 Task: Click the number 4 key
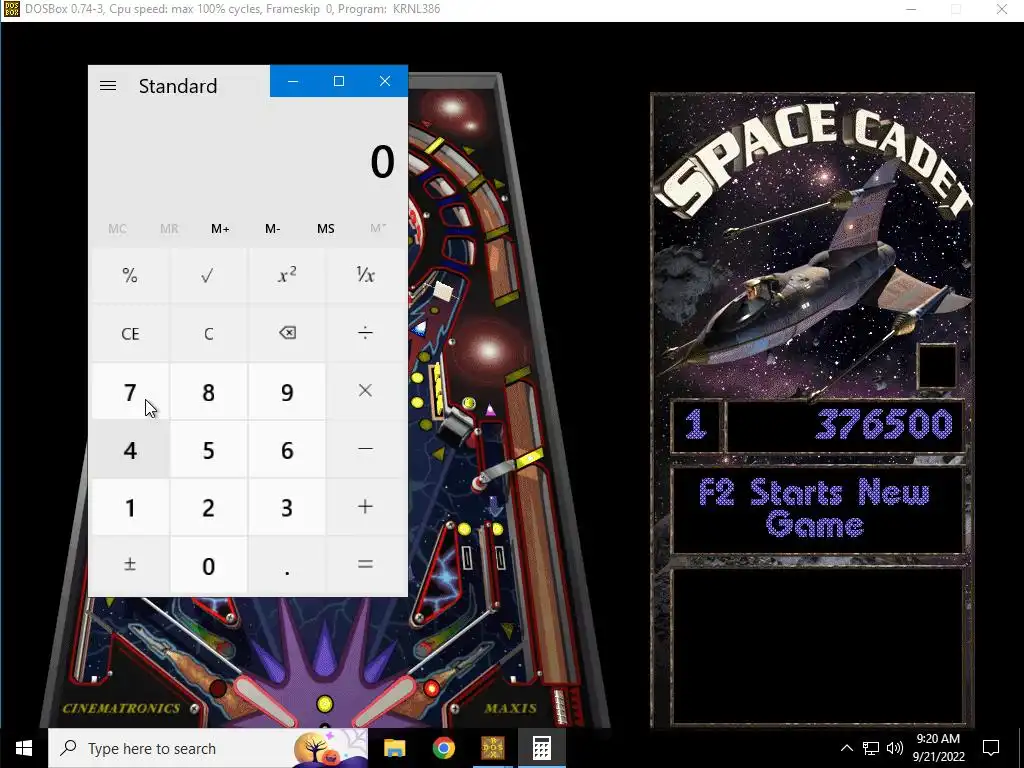coord(130,449)
